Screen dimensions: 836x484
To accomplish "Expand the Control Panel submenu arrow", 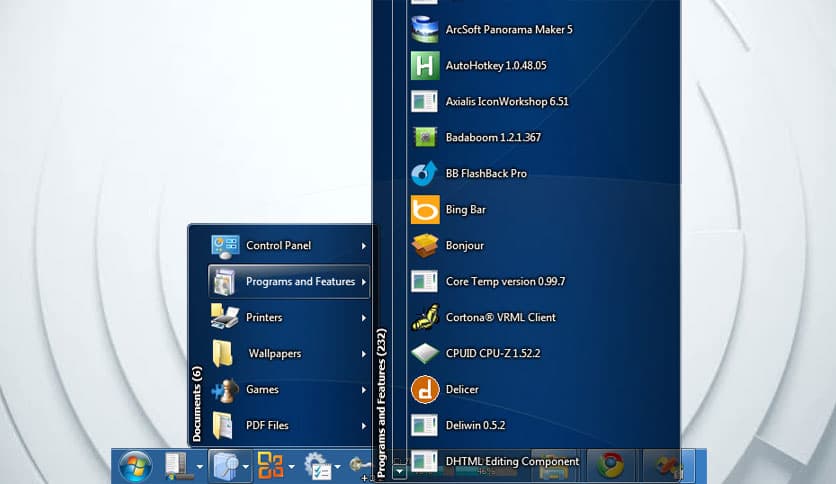I will pyautogui.click(x=364, y=246).
